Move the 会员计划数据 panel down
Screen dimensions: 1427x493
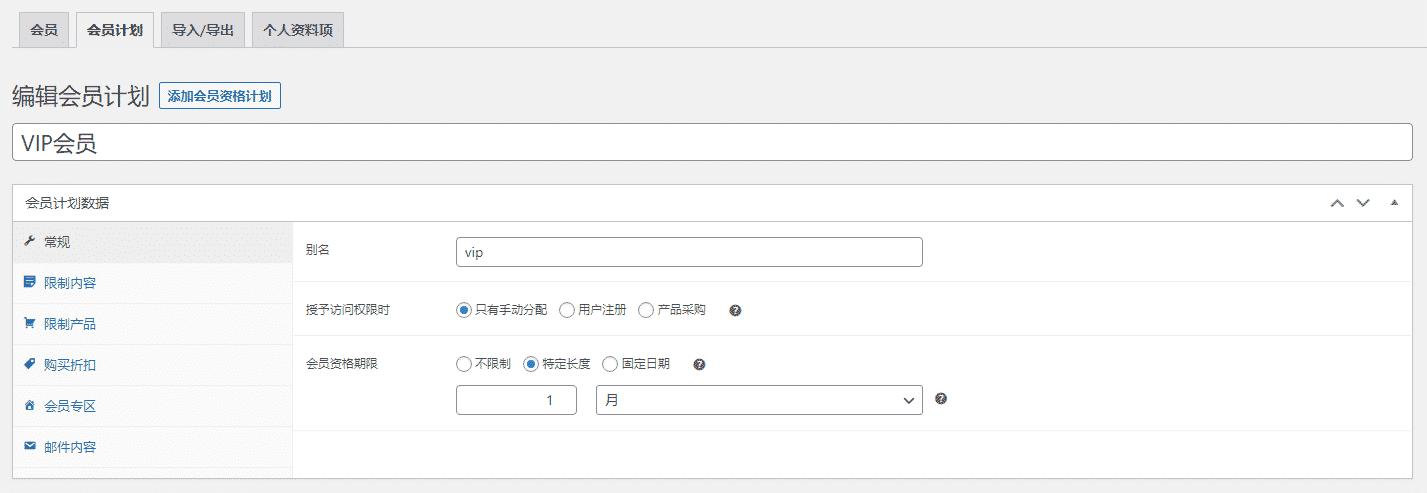coord(1362,203)
